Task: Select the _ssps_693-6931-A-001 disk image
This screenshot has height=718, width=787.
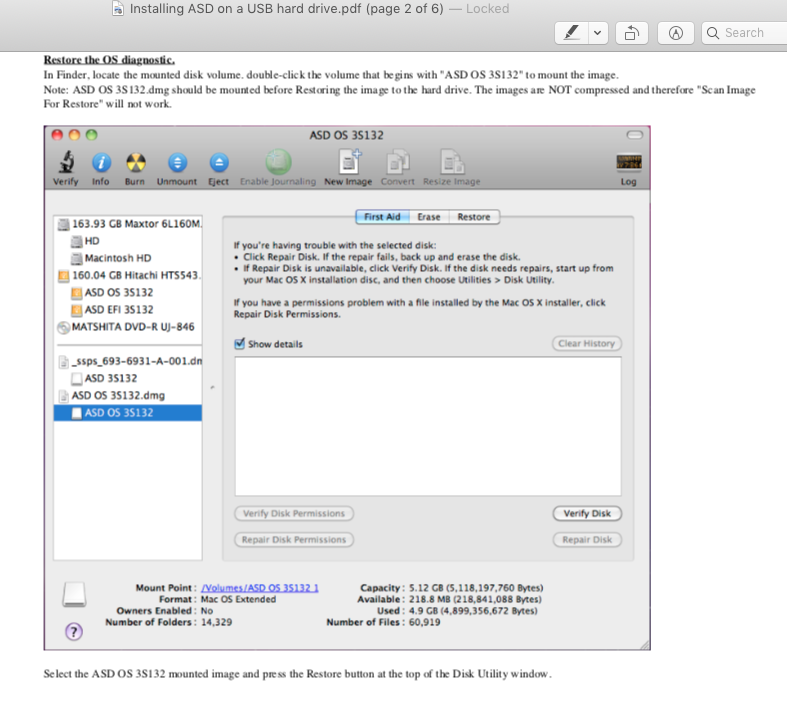Action: tap(128, 361)
